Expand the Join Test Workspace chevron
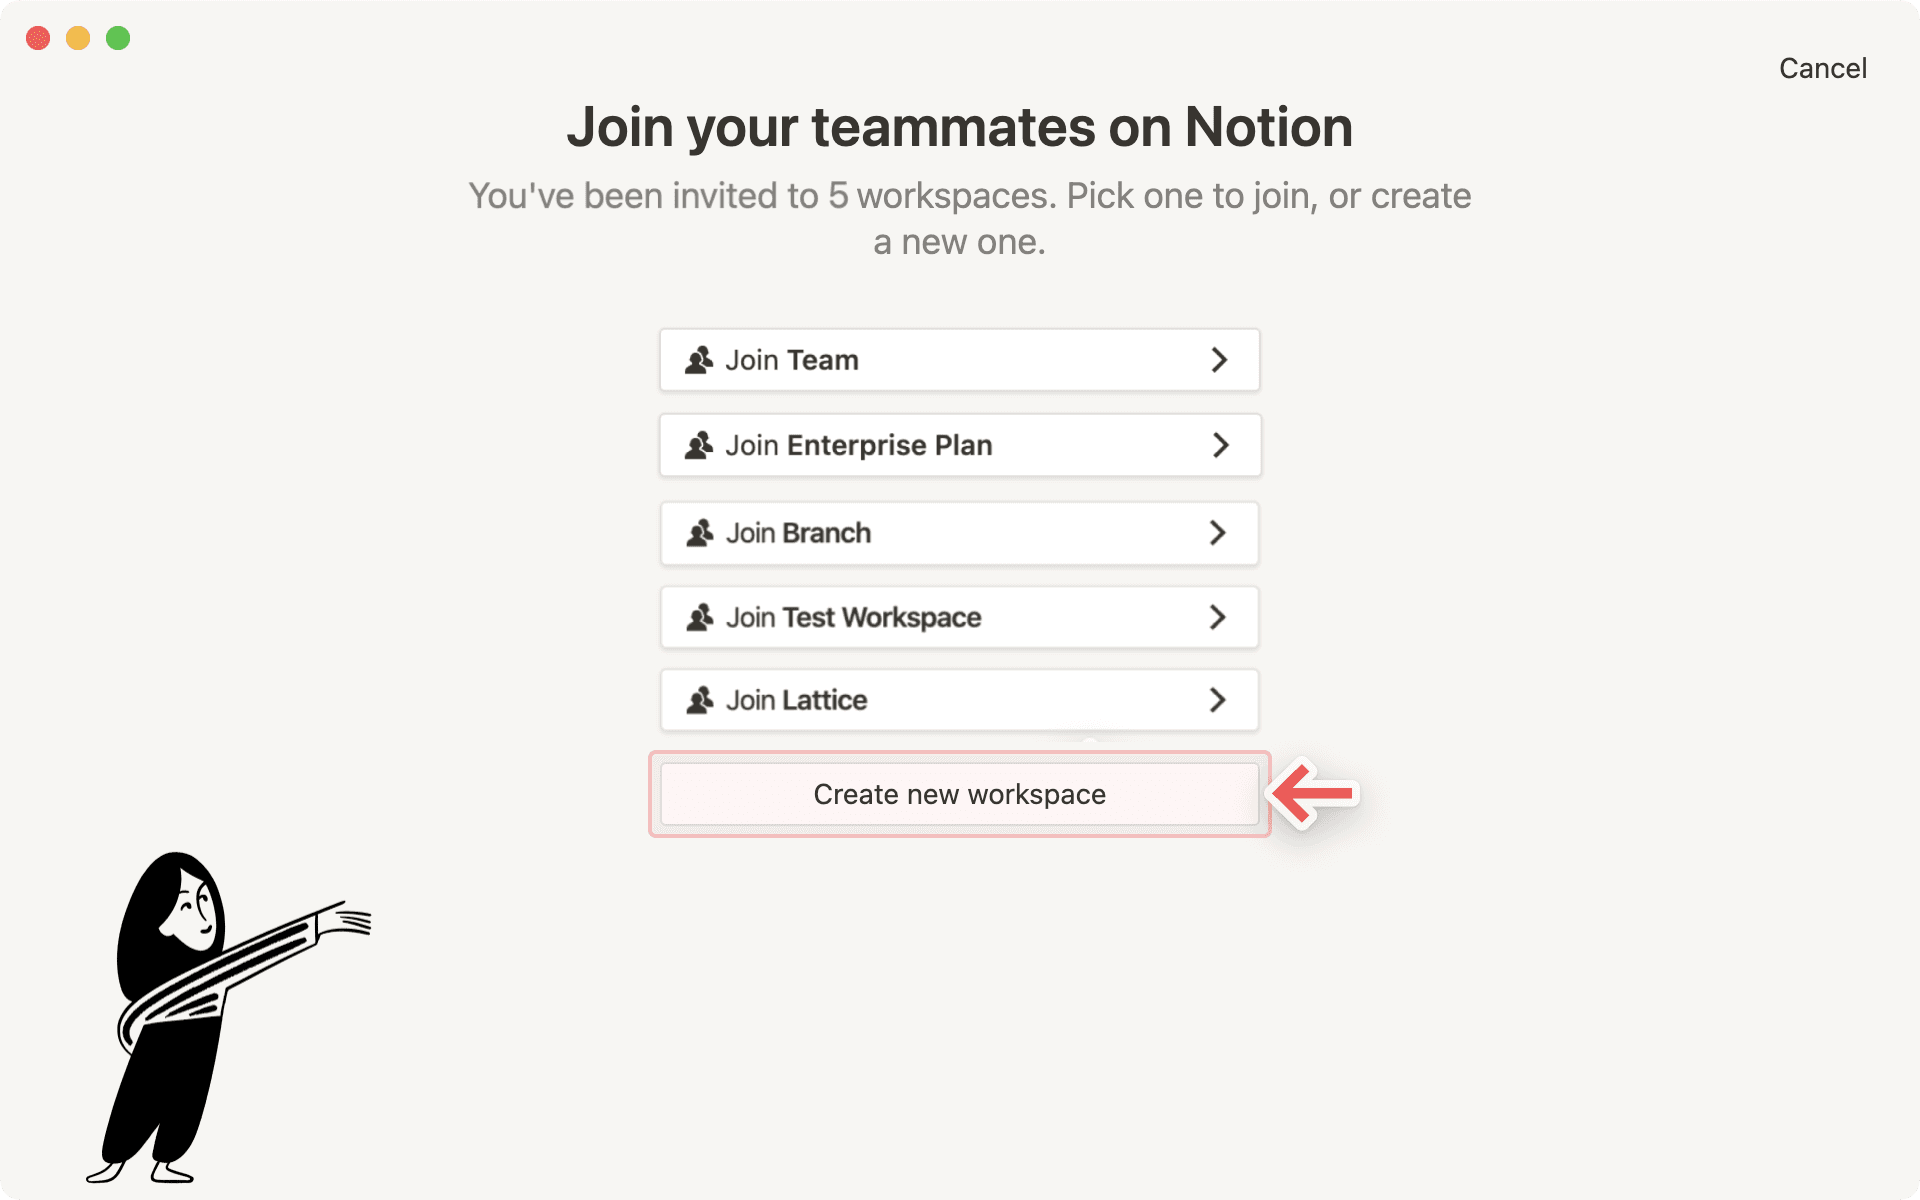The width and height of the screenshot is (1920, 1200). coord(1219,617)
